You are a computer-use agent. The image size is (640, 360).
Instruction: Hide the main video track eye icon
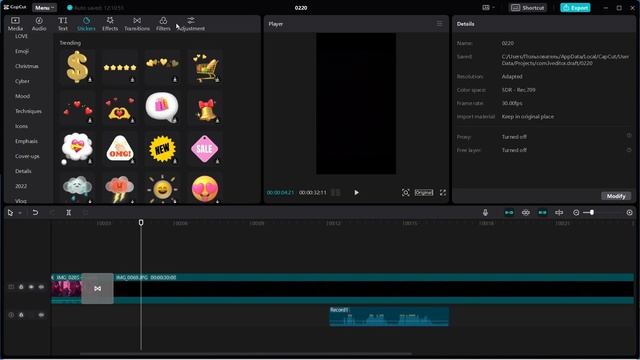tap(31, 287)
